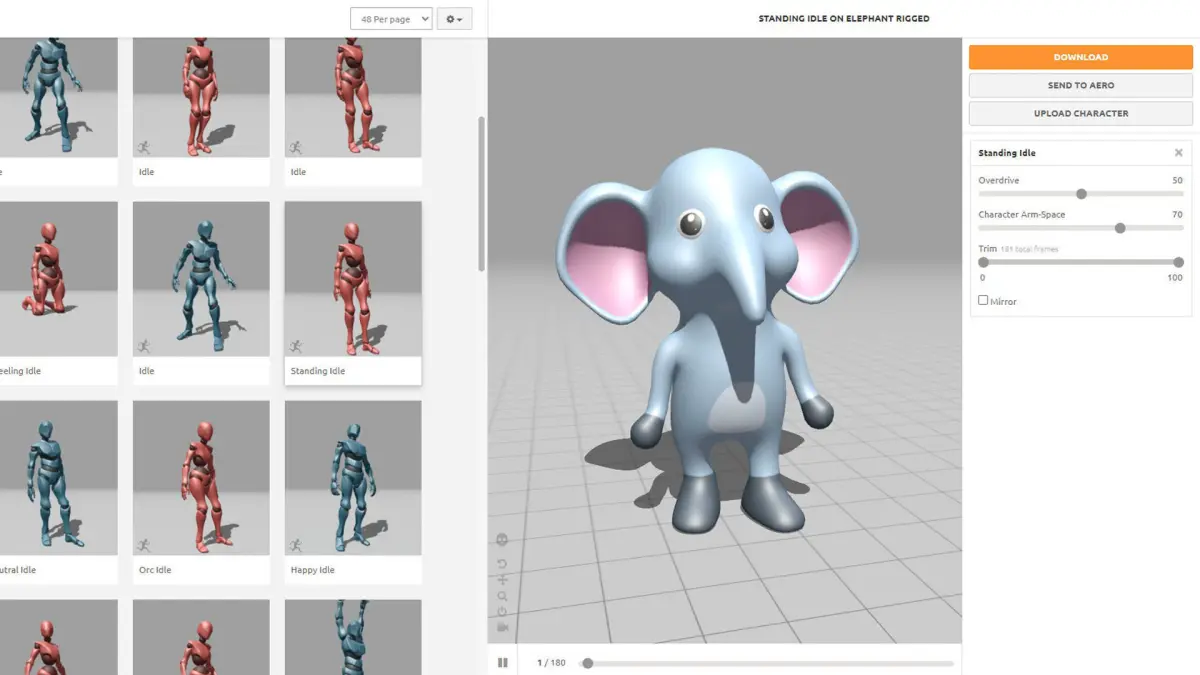Close the Standing Idle settings panel
Screen dimensions: 1200x675
tap(1178, 153)
